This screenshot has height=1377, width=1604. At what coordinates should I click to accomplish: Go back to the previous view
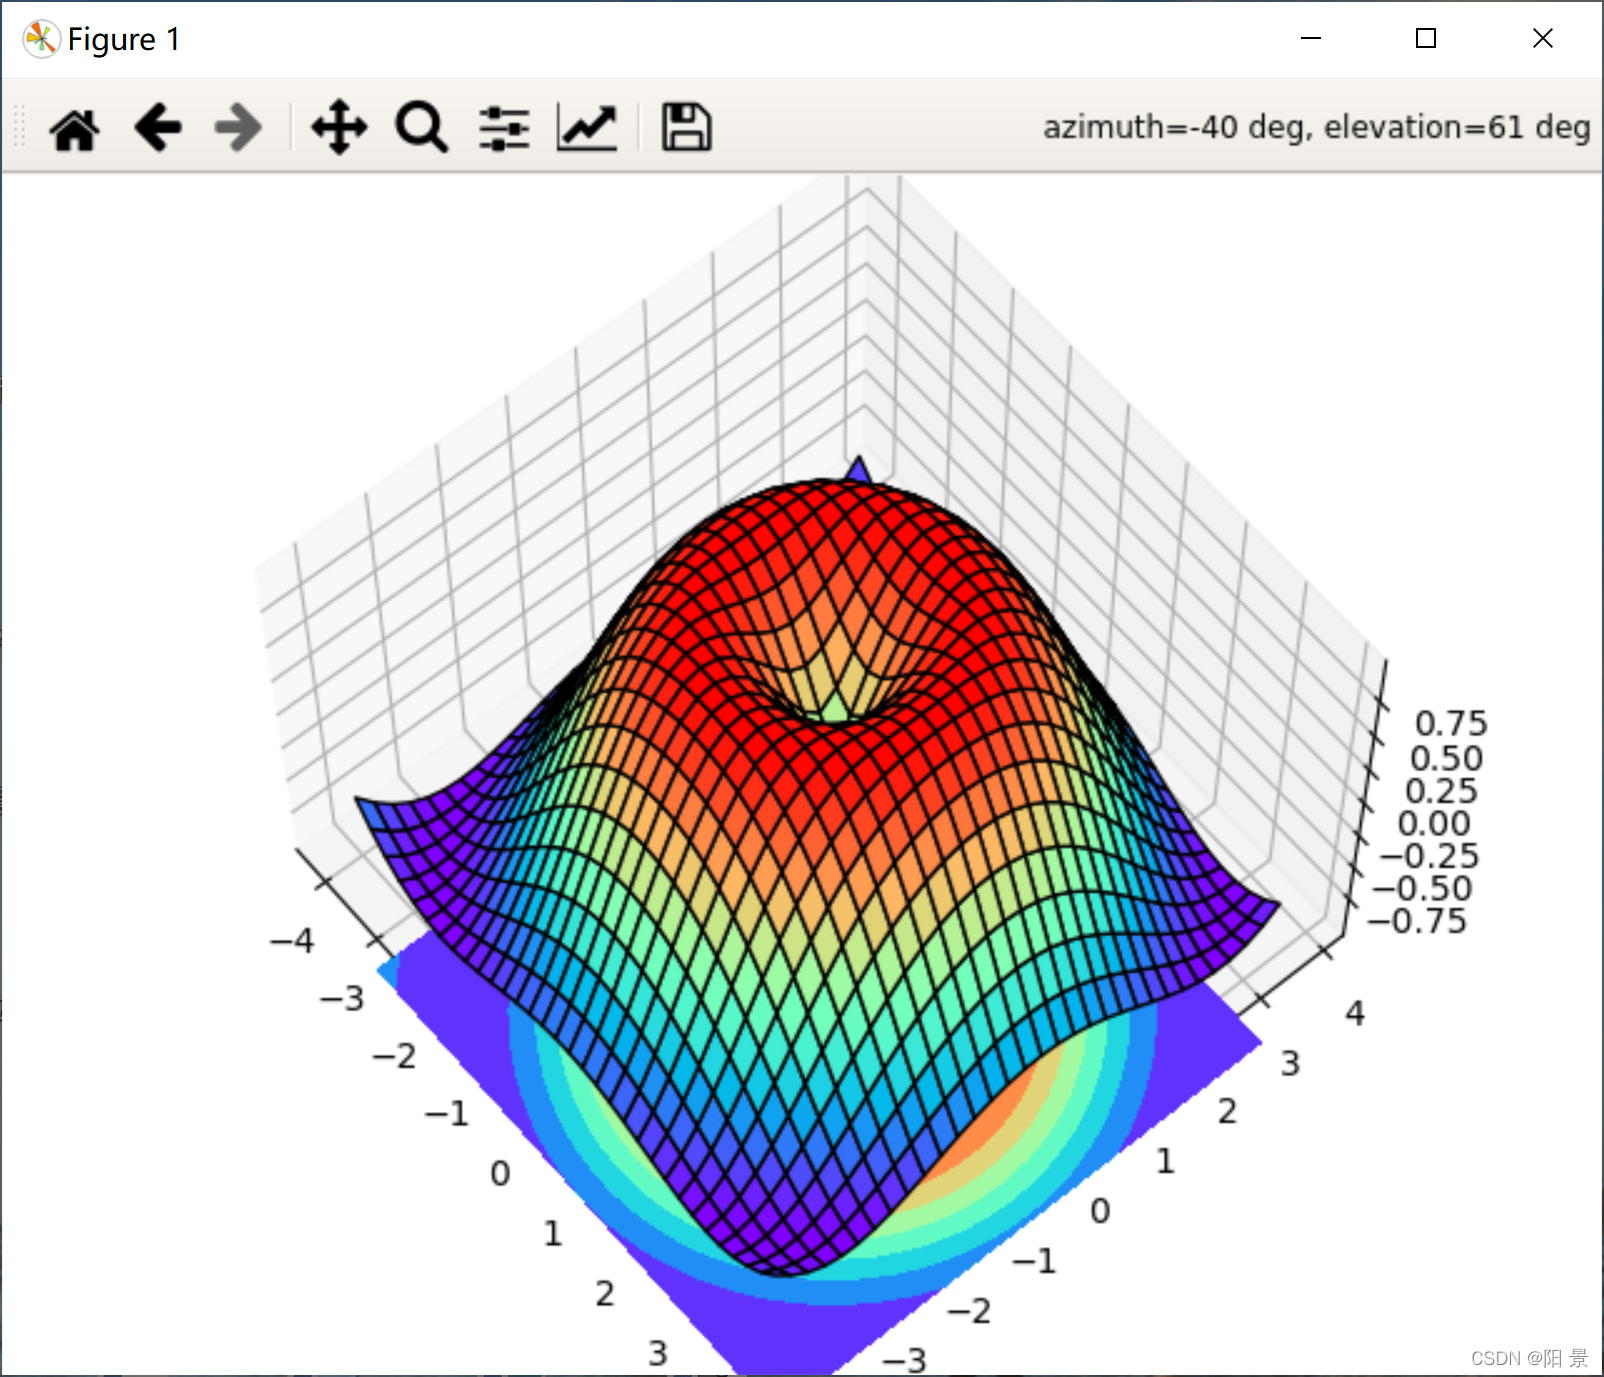tap(157, 127)
